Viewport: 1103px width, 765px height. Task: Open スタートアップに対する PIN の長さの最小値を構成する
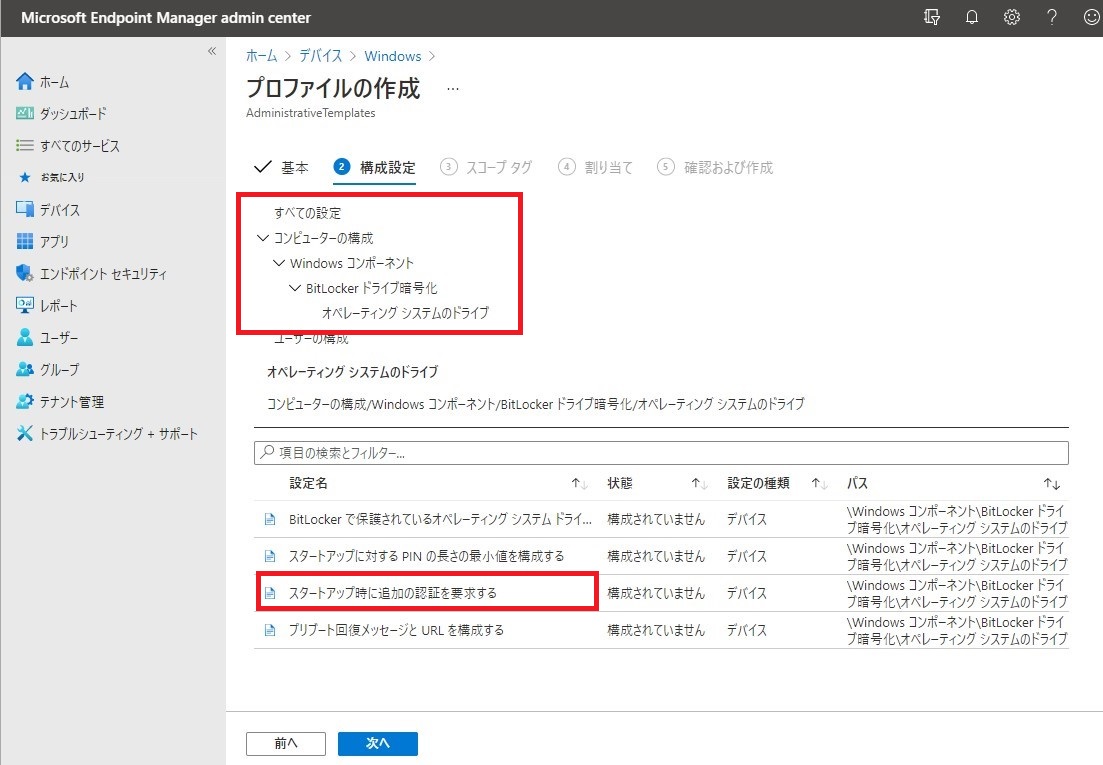pyautogui.click(x=426, y=556)
